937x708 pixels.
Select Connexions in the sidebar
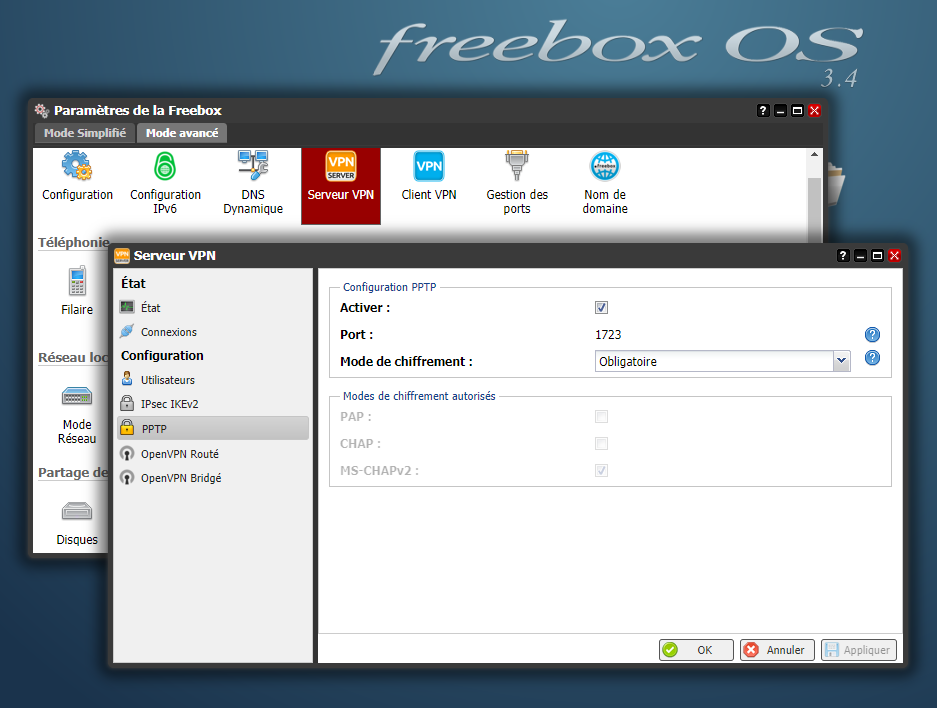213,332
